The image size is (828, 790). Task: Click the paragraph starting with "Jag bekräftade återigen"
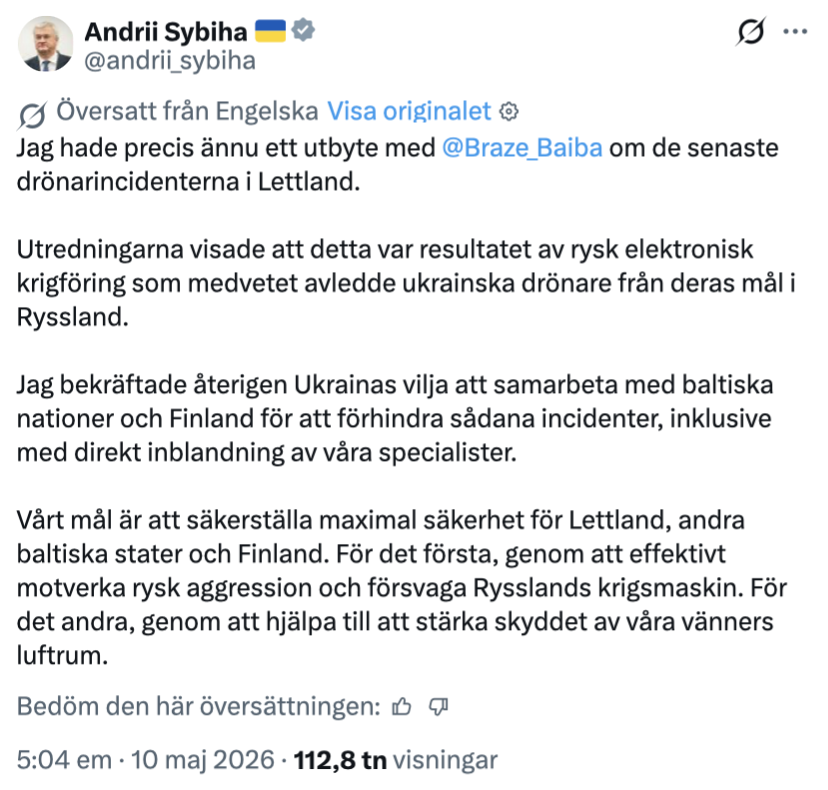click(395, 418)
